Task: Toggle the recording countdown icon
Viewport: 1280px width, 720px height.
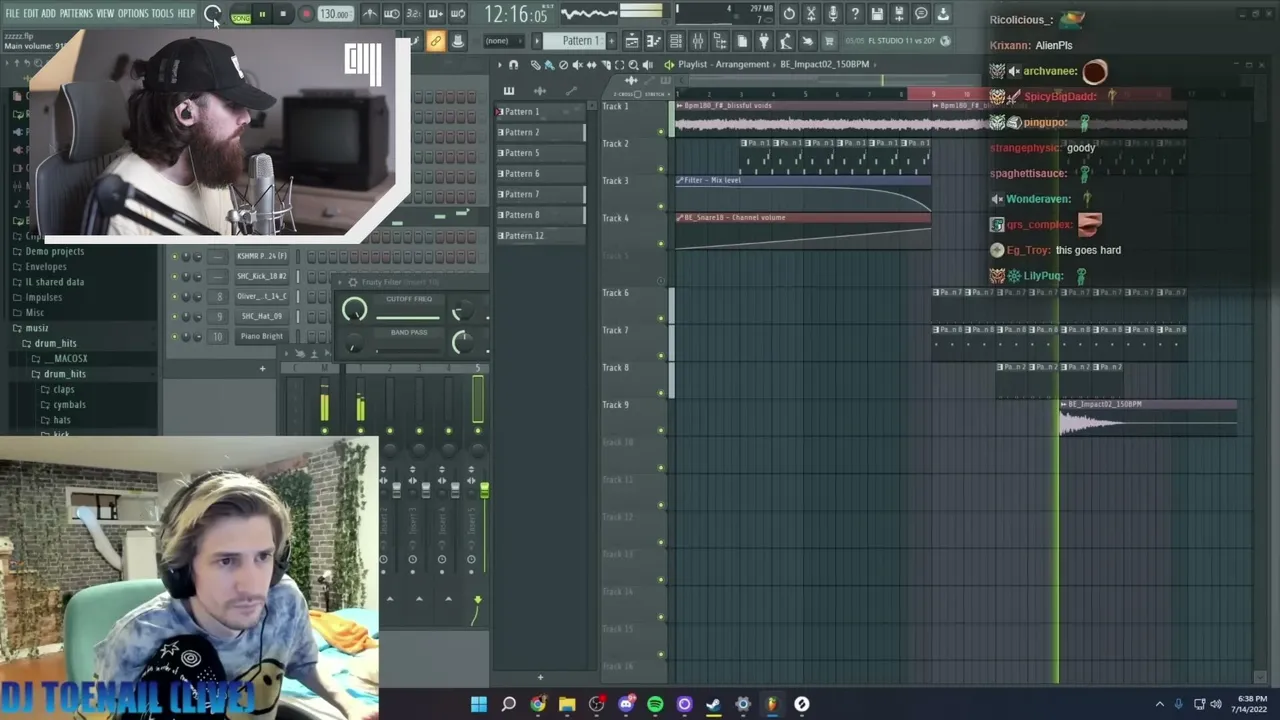Action: (414, 14)
